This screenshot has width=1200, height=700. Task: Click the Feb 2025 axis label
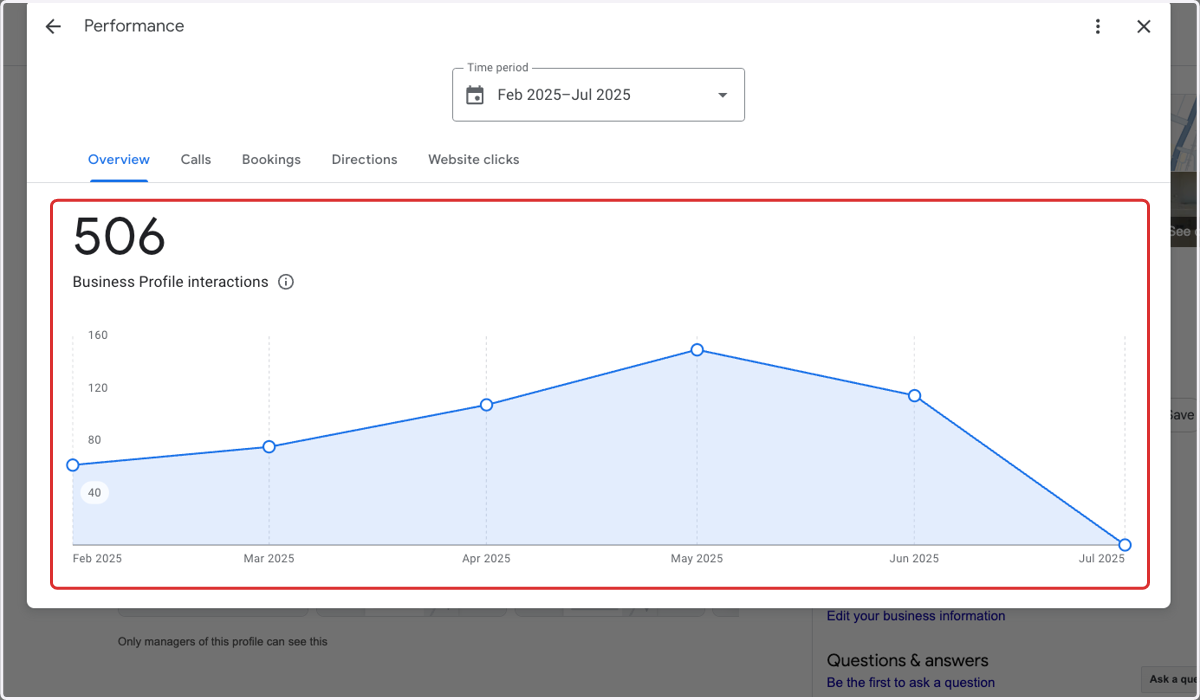(x=97, y=559)
